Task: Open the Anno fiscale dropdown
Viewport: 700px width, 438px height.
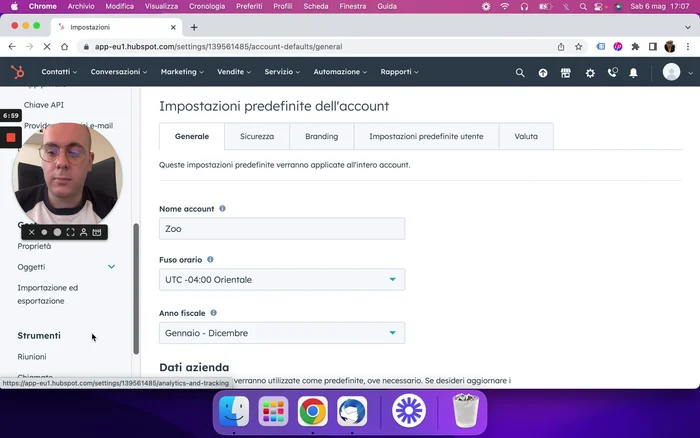Action: tap(282, 333)
